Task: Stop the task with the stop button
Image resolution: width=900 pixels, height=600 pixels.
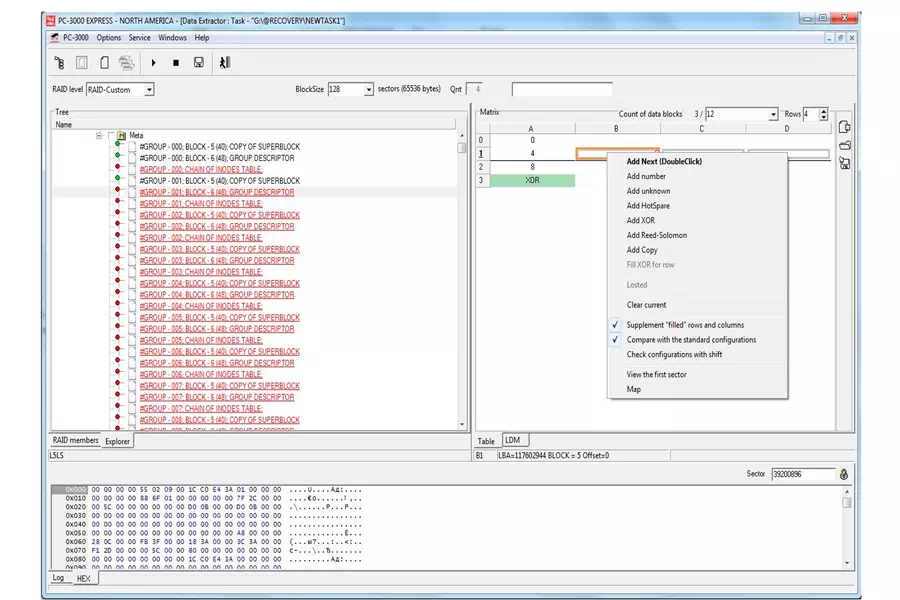Action: (x=176, y=63)
